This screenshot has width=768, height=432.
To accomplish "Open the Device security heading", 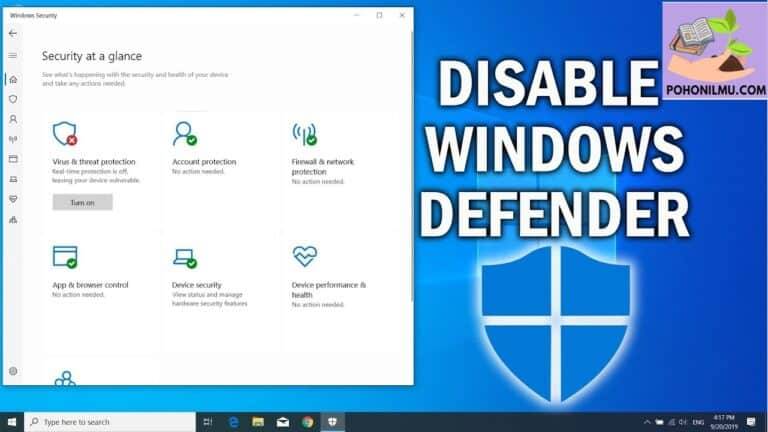I will [196, 285].
